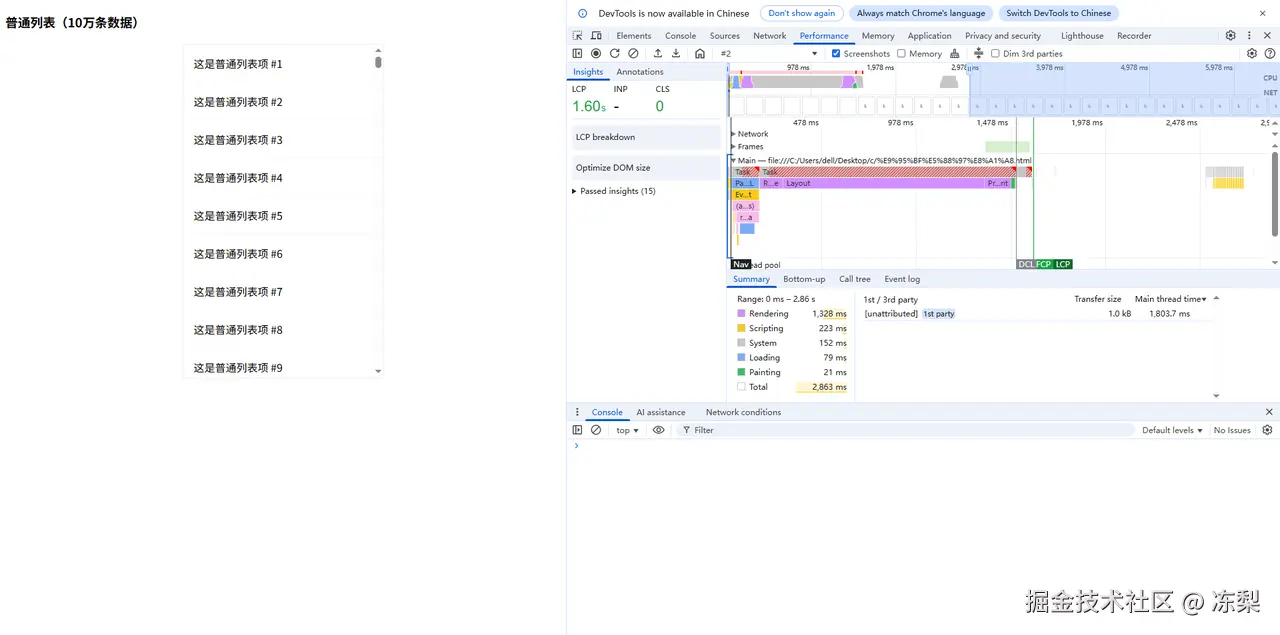This screenshot has height=635, width=1280.
Task: Open Performance capture settings gear
Action: coord(1252,54)
